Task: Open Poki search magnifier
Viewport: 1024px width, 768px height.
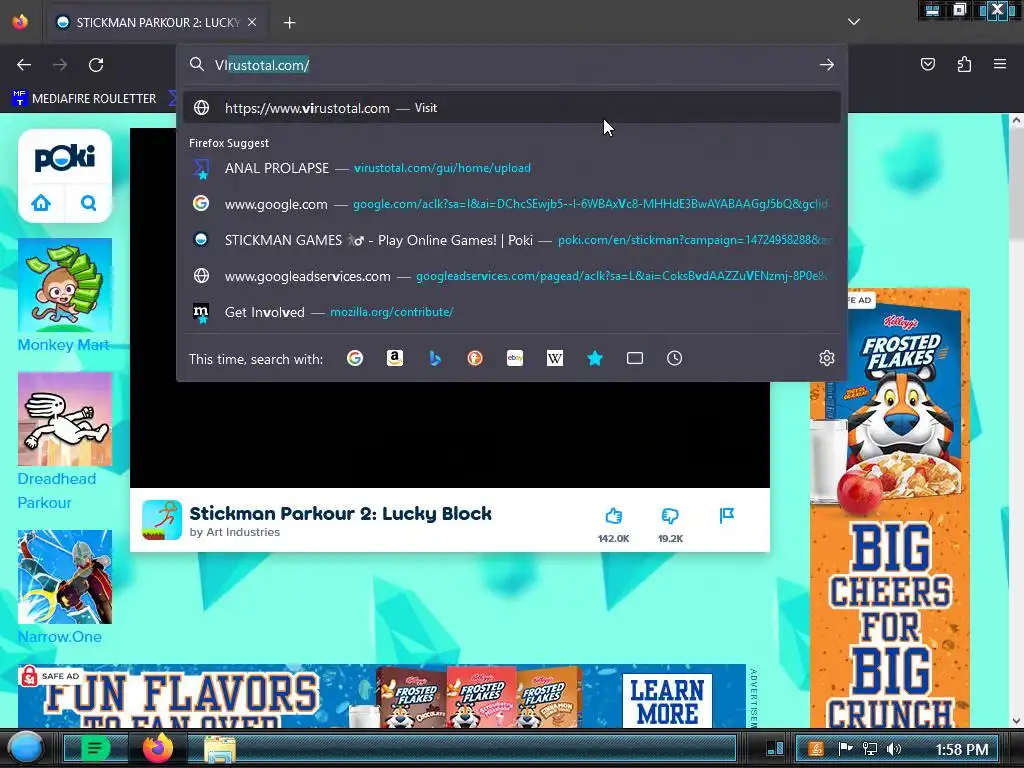Action: click(88, 203)
